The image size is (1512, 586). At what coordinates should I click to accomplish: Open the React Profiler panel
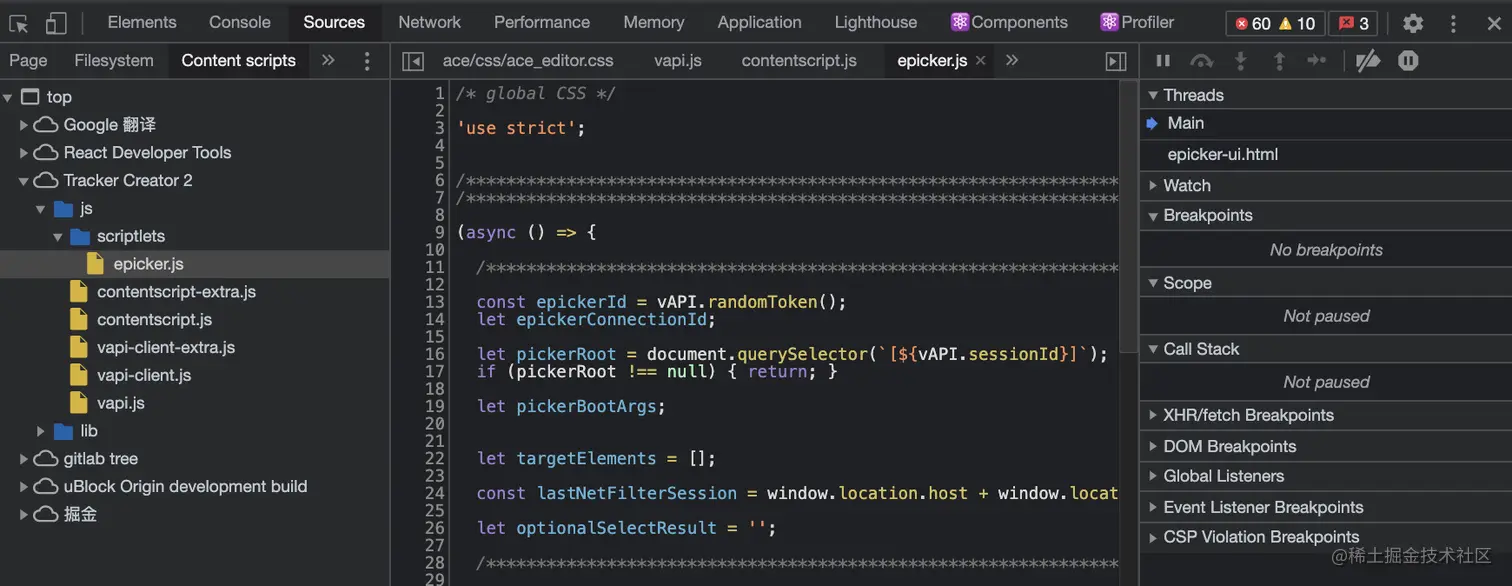point(1138,22)
